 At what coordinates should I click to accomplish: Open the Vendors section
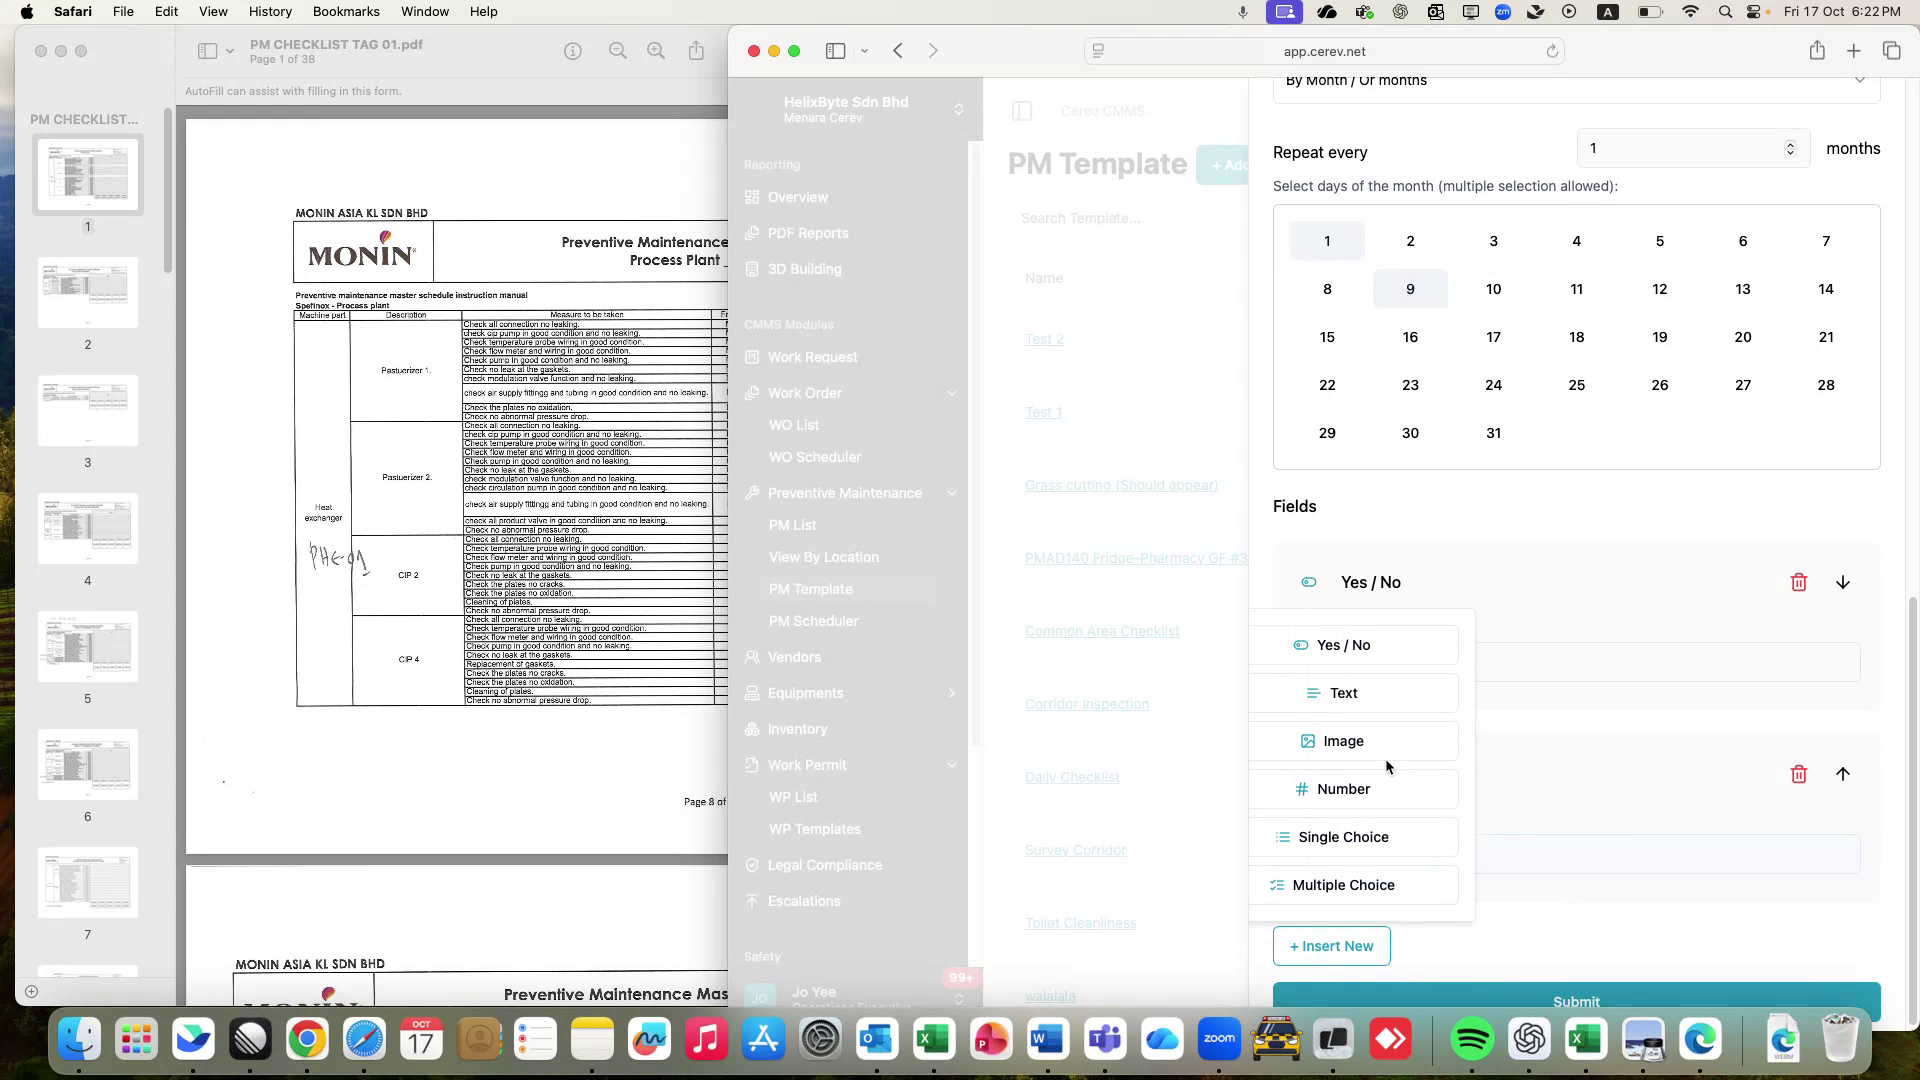(x=794, y=657)
